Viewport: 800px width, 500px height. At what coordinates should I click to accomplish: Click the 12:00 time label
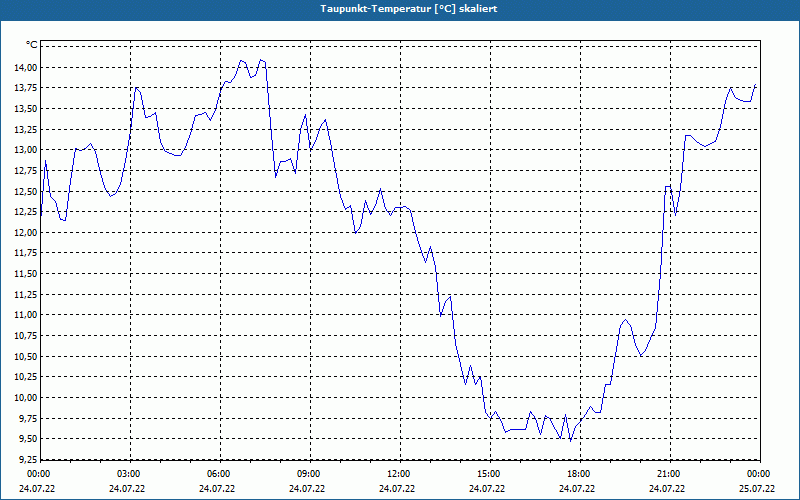(x=398, y=474)
